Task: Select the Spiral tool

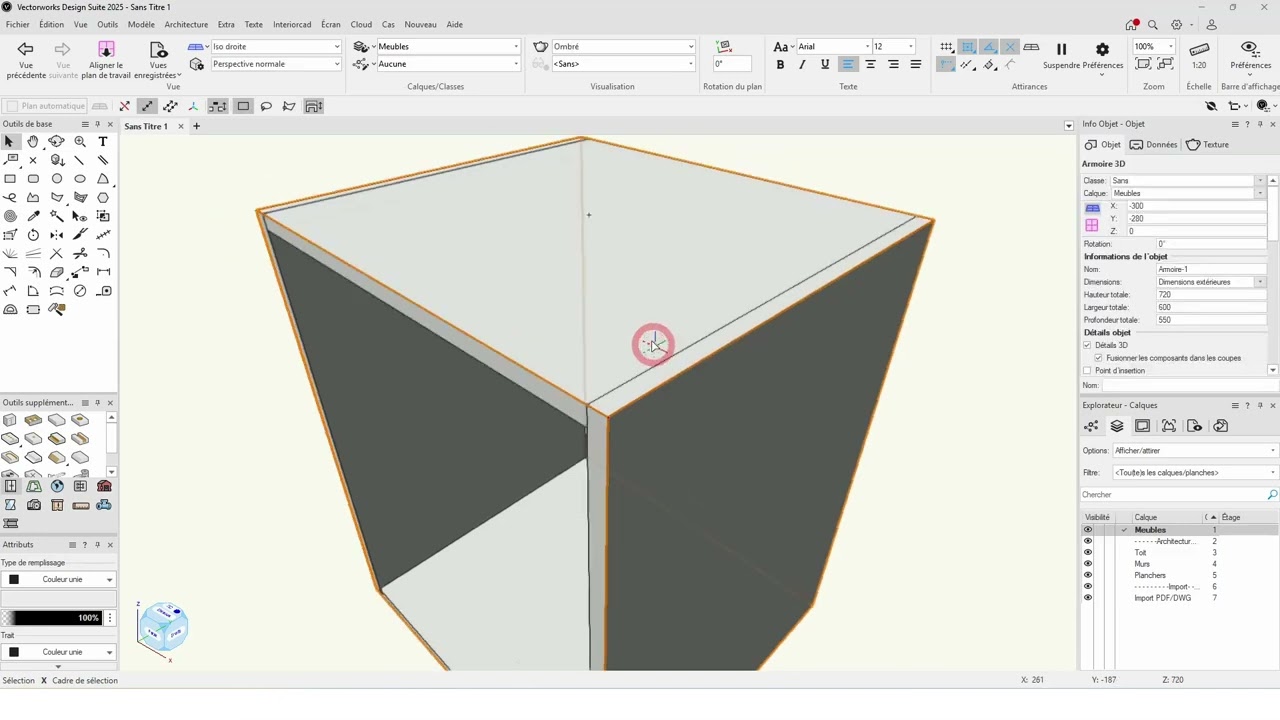Action: point(10,216)
